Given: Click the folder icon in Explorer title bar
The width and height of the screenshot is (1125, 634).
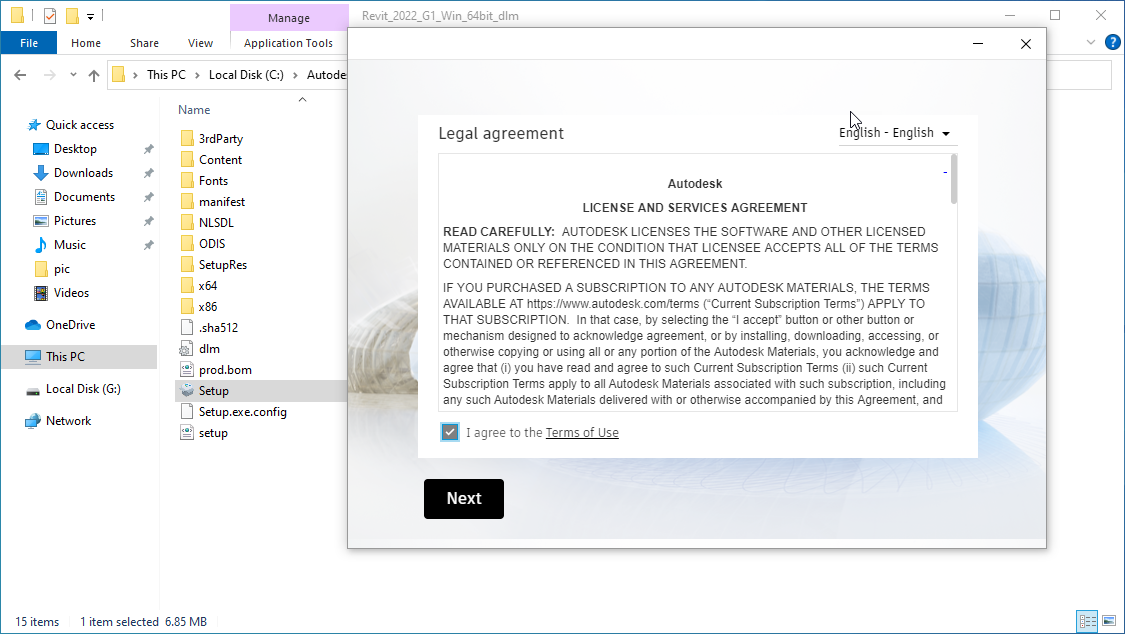Looking at the screenshot, I should 17,16.
